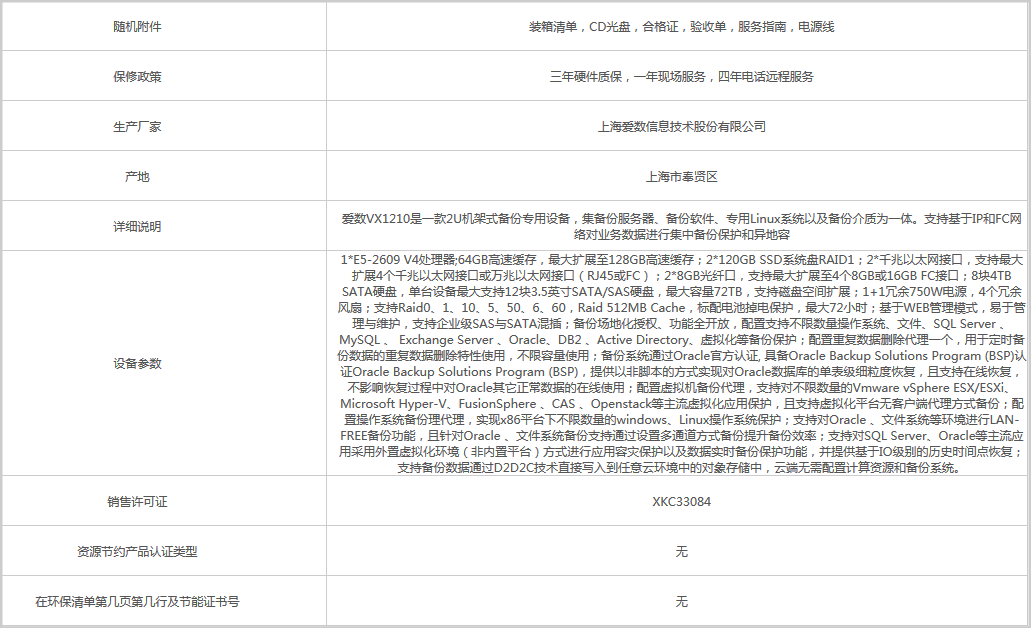Click the XKC33084 license number
Screen dimensions: 1031x628
(x=681, y=502)
